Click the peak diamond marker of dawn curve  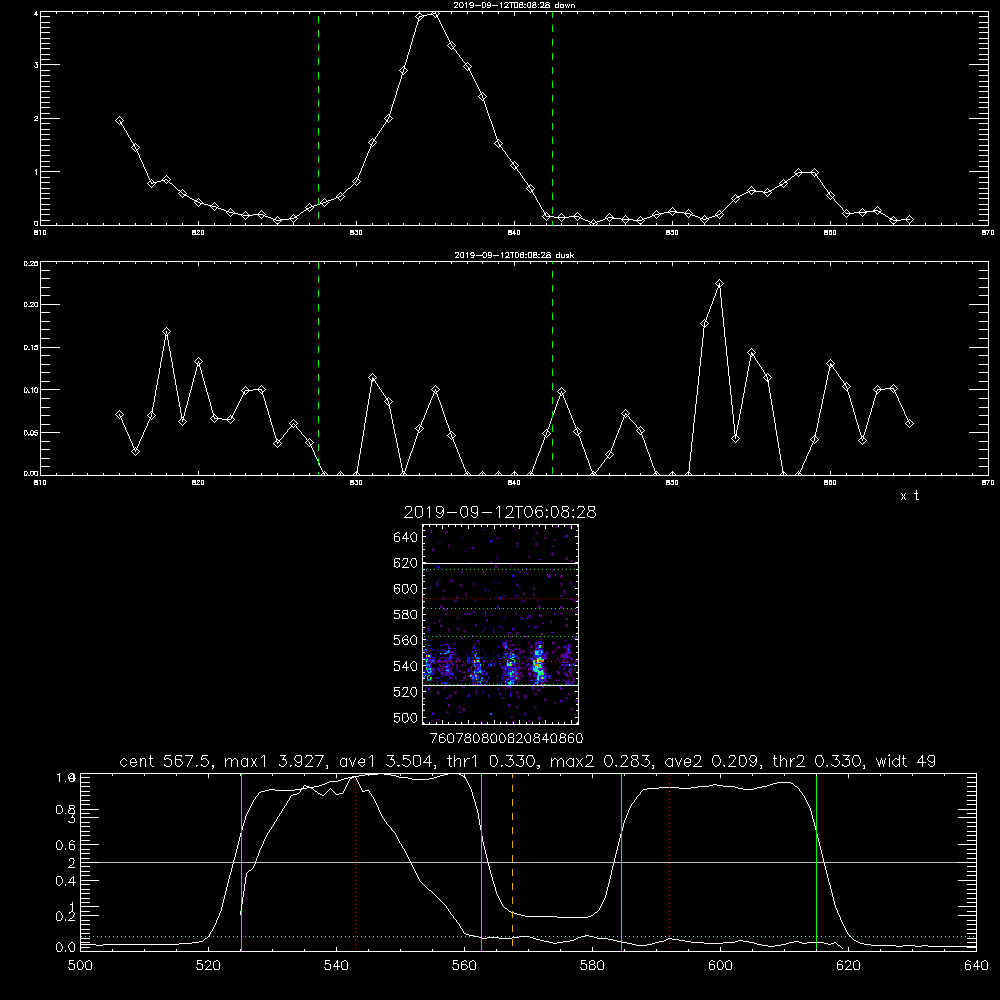click(435, 13)
